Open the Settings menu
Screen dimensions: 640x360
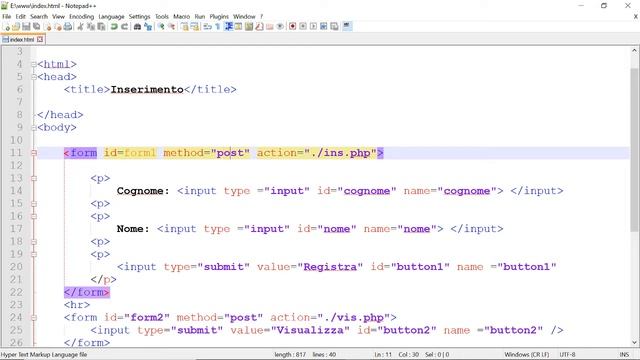pyautogui.click(x=140, y=17)
